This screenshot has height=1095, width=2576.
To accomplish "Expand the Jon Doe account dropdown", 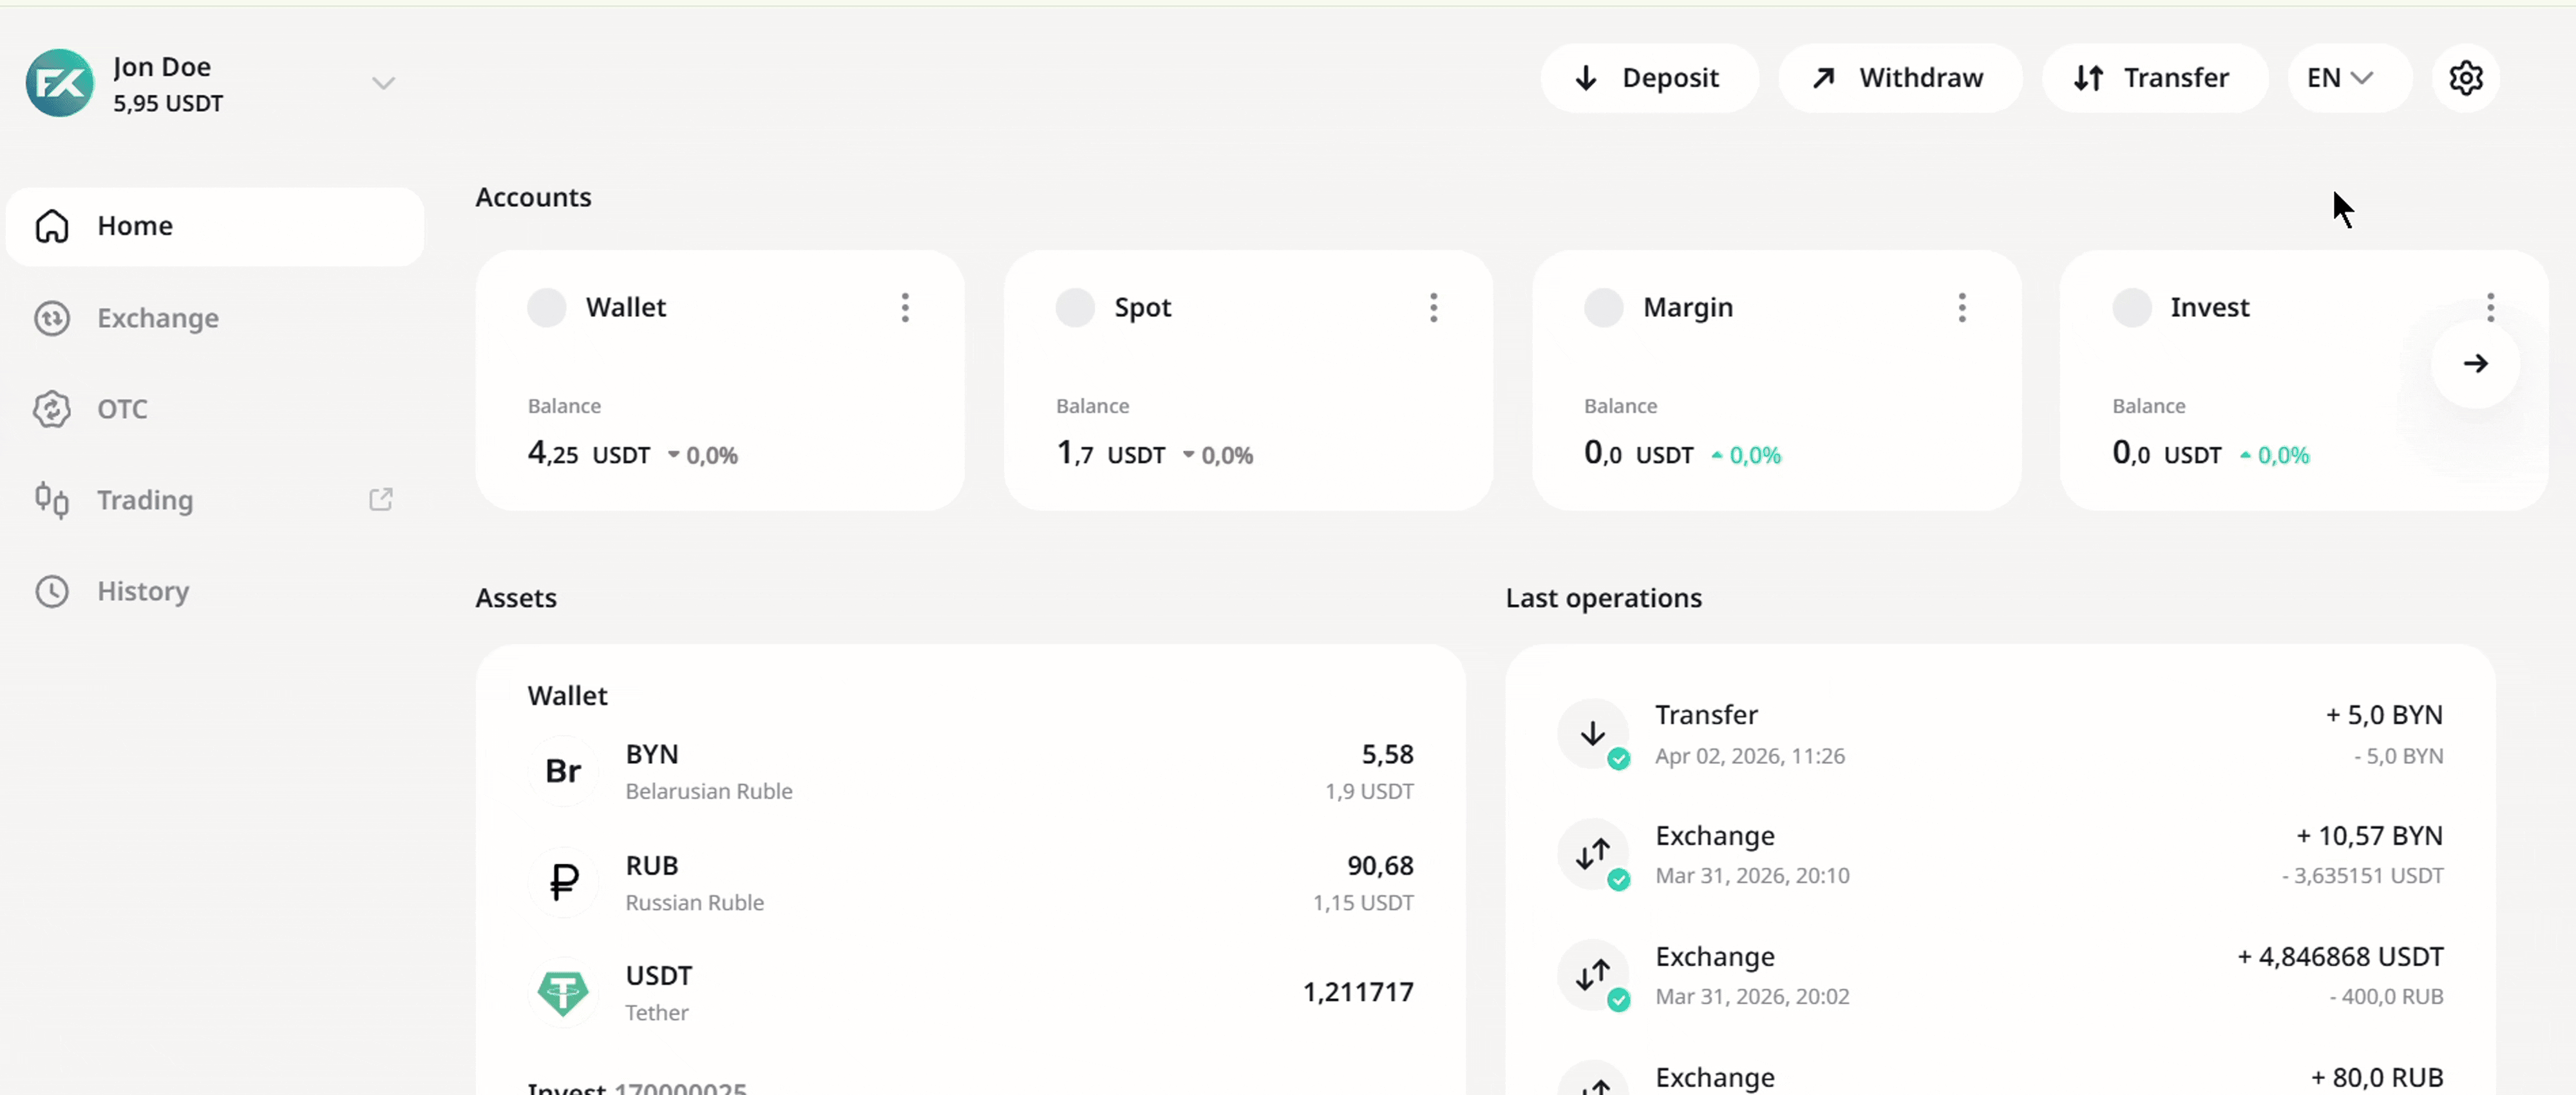I will (x=383, y=83).
